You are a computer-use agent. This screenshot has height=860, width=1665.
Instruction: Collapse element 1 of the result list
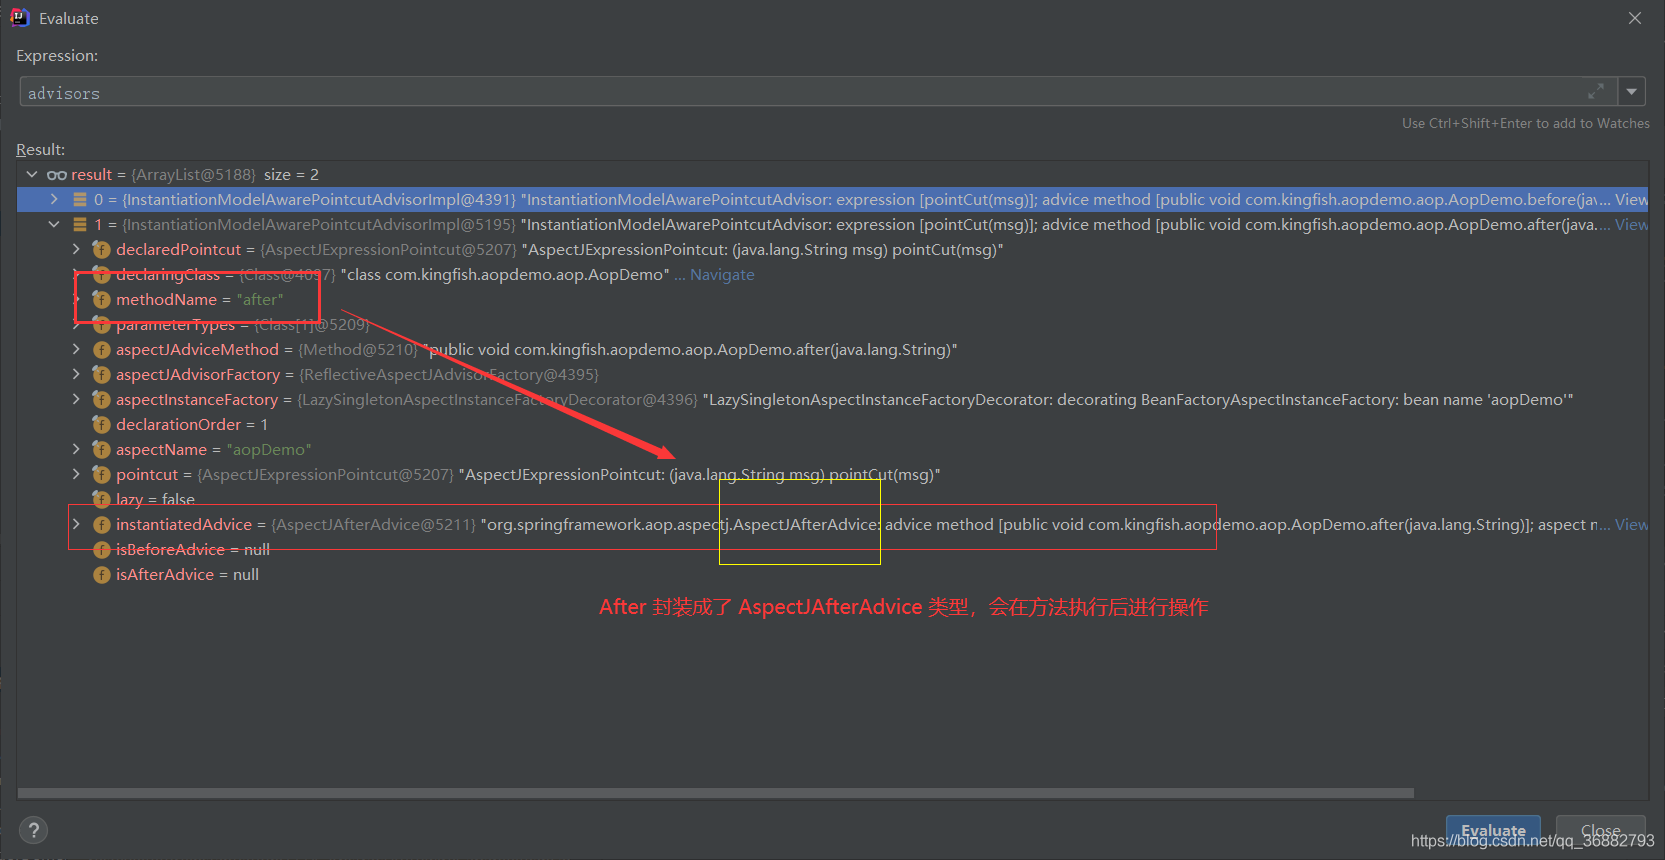pos(55,224)
